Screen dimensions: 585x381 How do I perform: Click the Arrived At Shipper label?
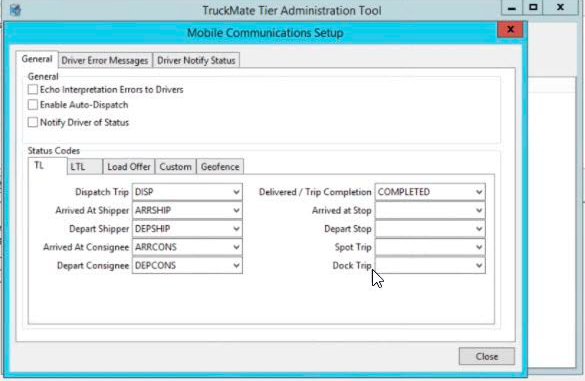tap(92, 210)
